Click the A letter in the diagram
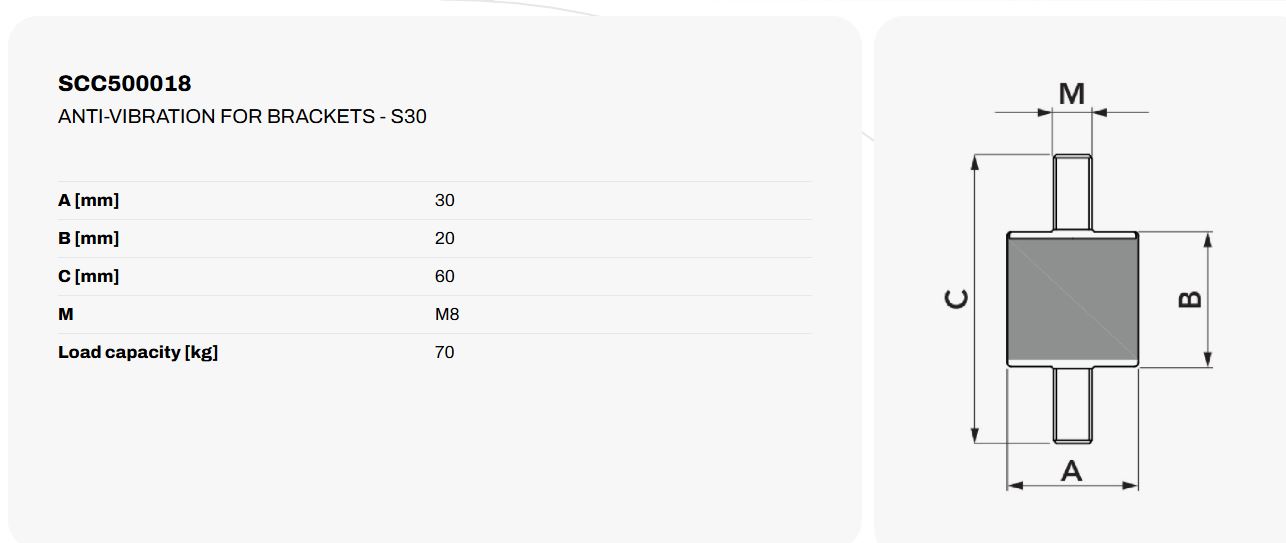This screenshot has height=543, width=1286. [1072, 470]
